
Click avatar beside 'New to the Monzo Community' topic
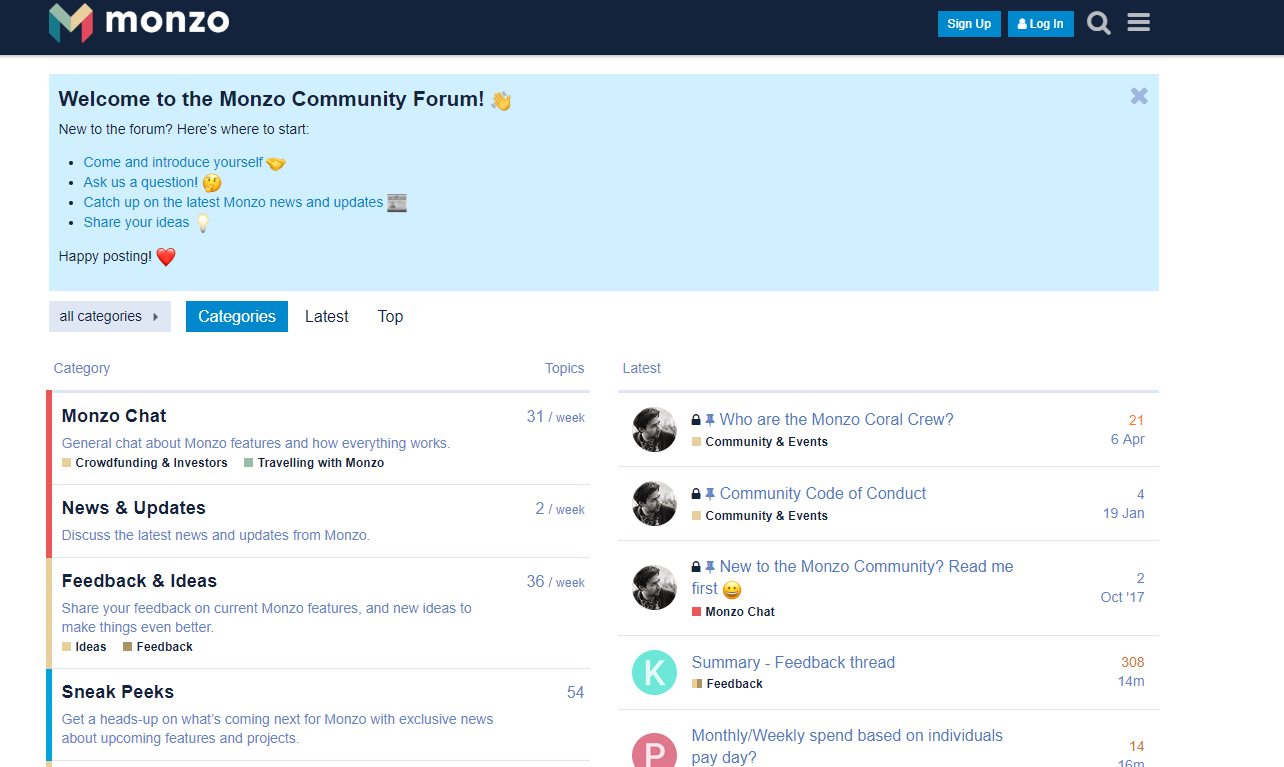(655, 588)
